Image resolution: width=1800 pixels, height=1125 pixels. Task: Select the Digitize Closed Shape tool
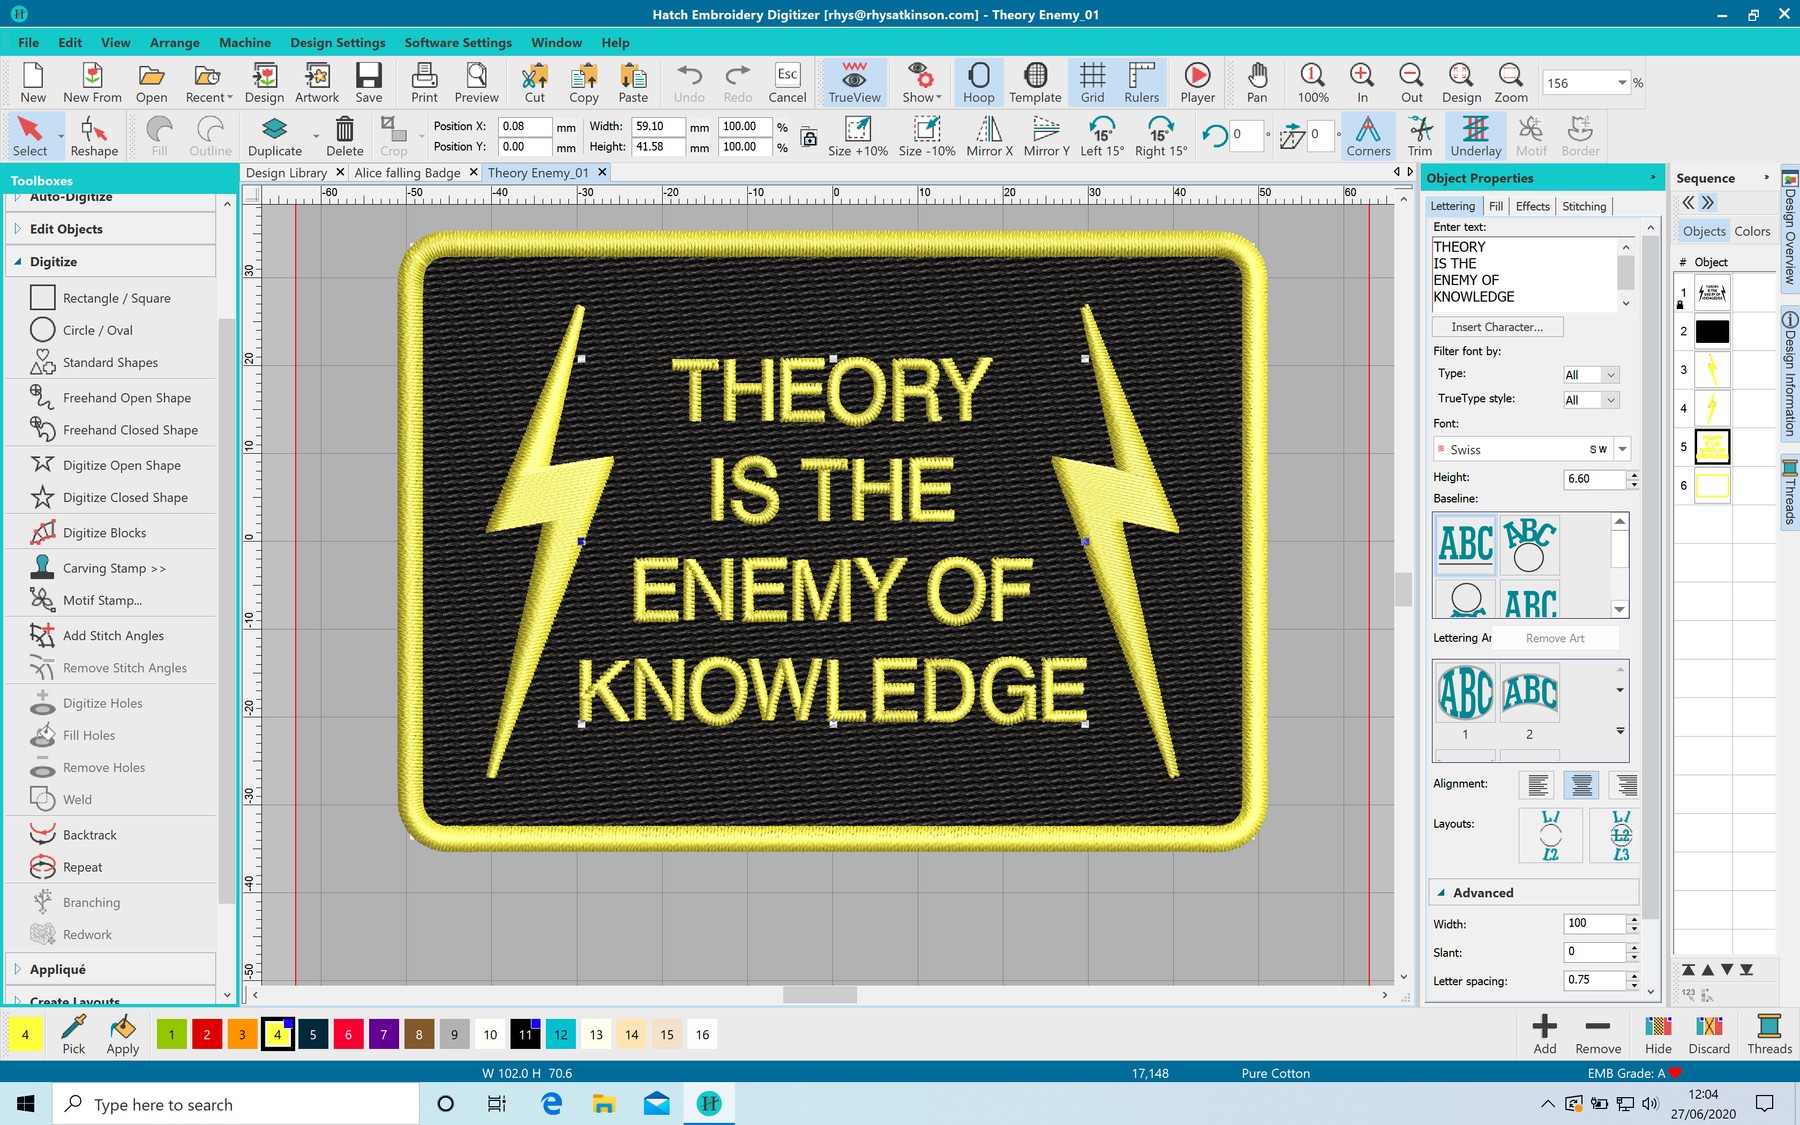(124, 497)
